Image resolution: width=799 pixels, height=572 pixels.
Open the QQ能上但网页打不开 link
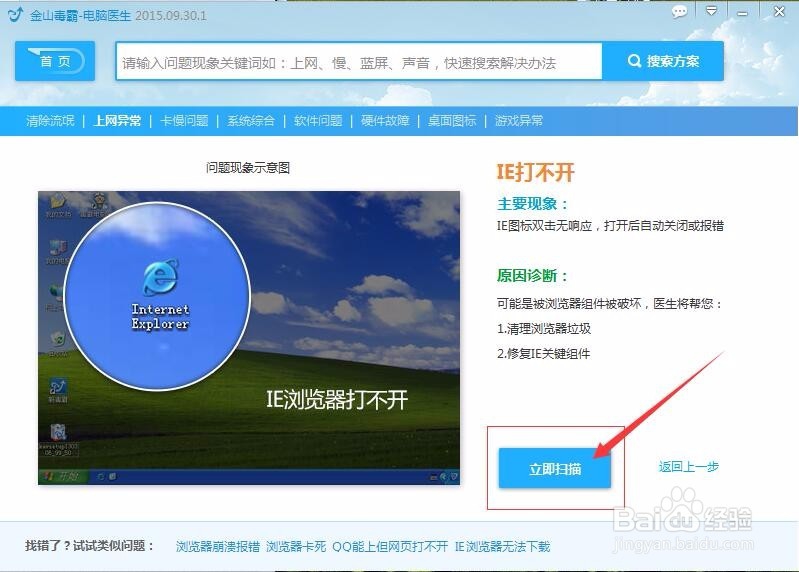coord(390,547)
